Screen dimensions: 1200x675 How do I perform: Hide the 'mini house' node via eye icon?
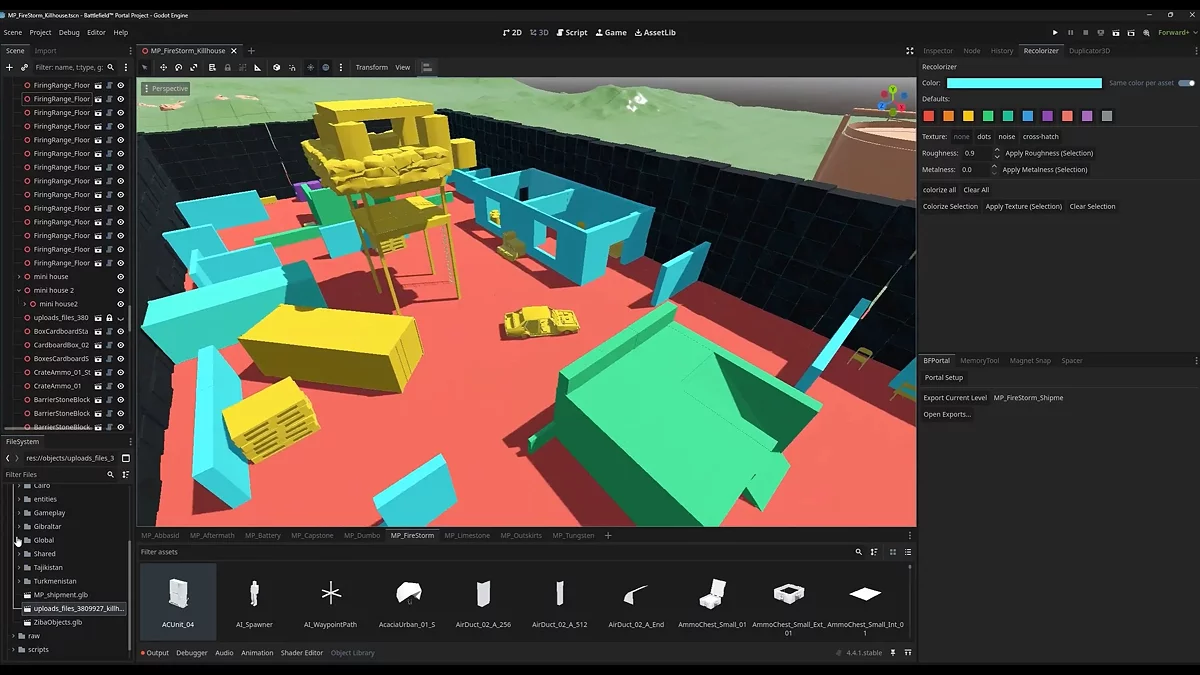[x=120, y=277]
